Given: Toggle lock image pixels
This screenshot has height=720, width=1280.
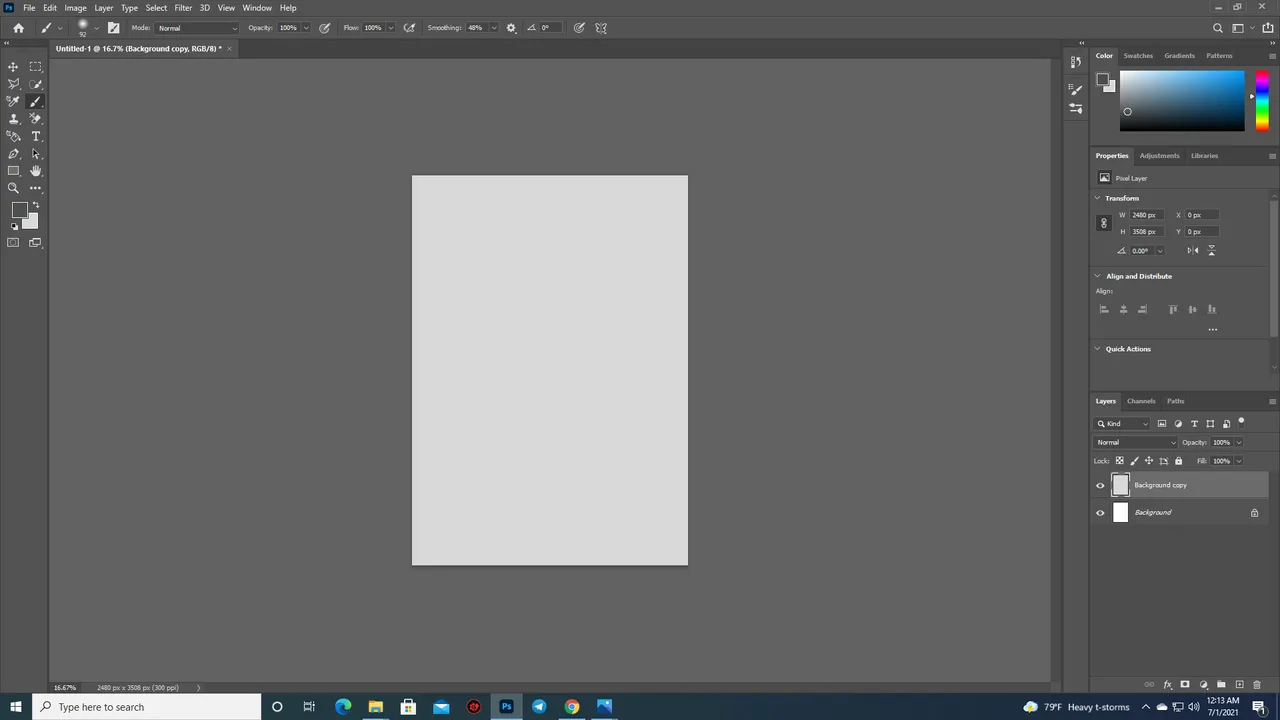Looking at the screenshot, I should click(x=1134, y=461).
